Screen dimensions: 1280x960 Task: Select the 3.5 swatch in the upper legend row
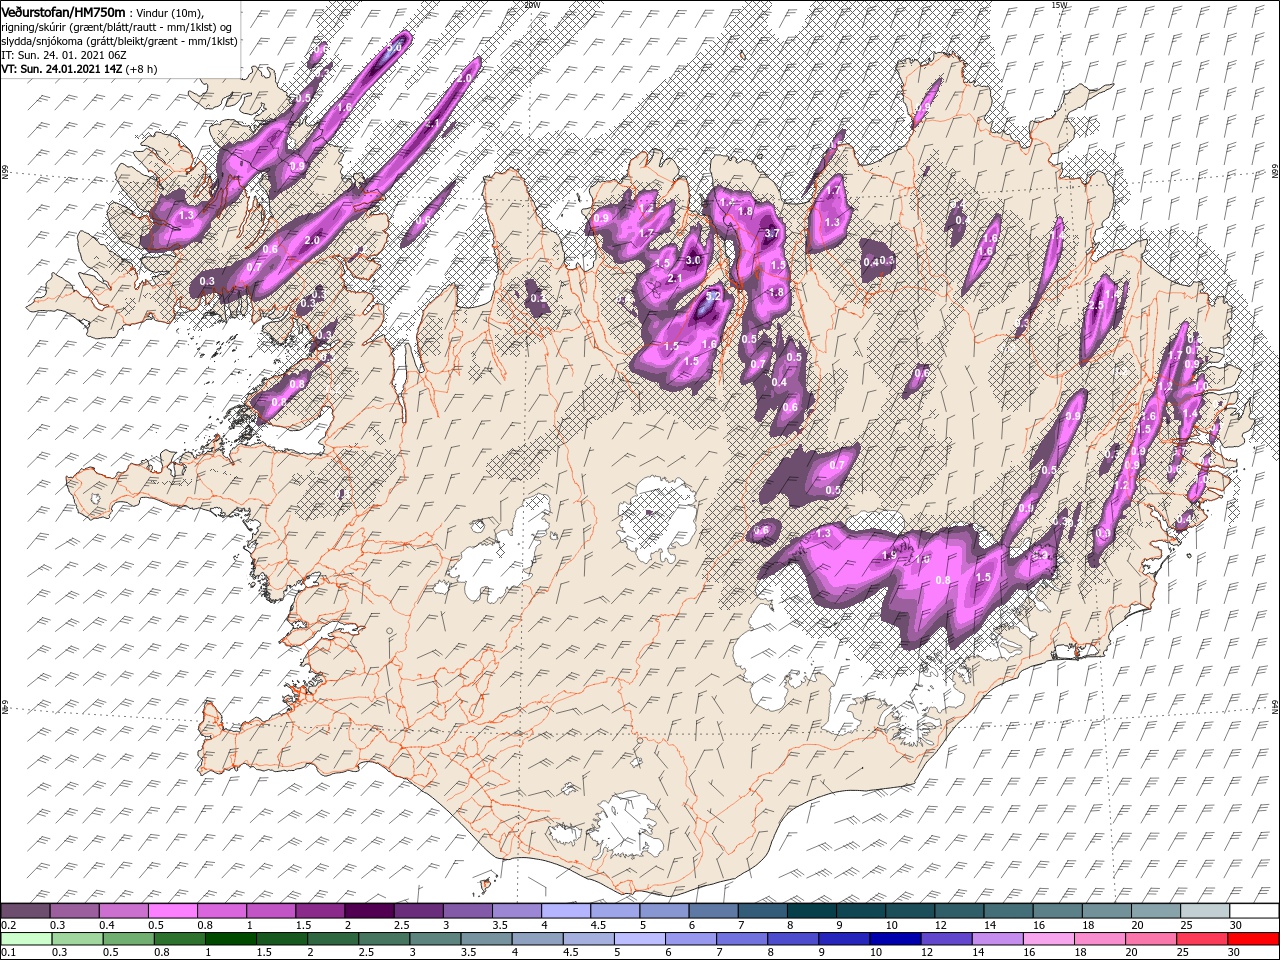(x=516, y=911)
